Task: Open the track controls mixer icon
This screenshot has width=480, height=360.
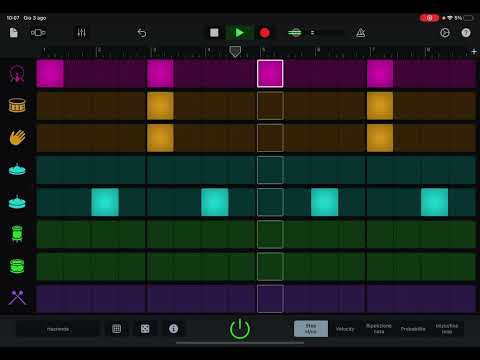Action: [82, 33]
